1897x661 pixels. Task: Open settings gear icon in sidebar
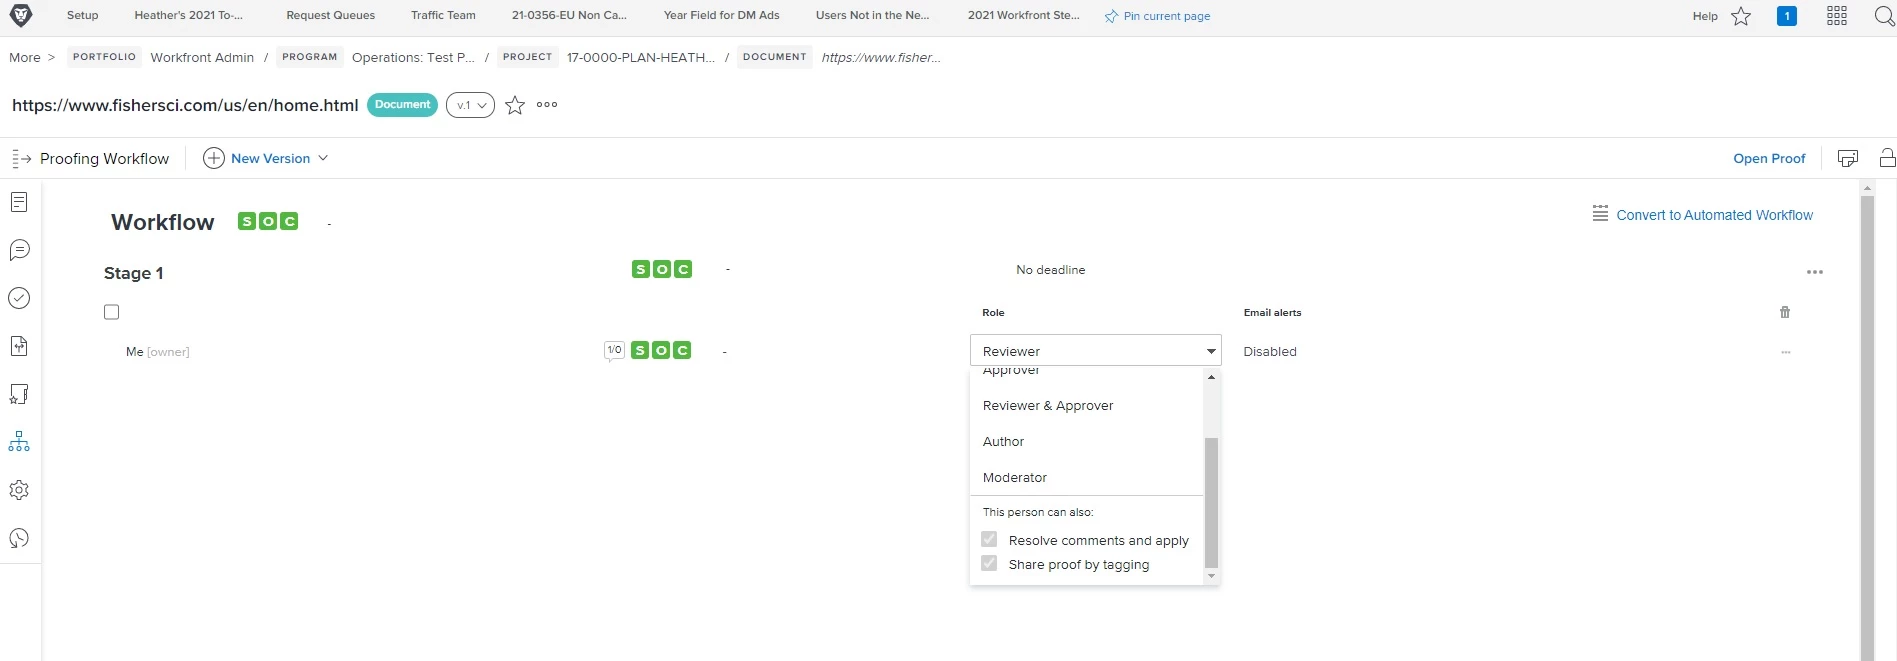click(x=19, y=490)
